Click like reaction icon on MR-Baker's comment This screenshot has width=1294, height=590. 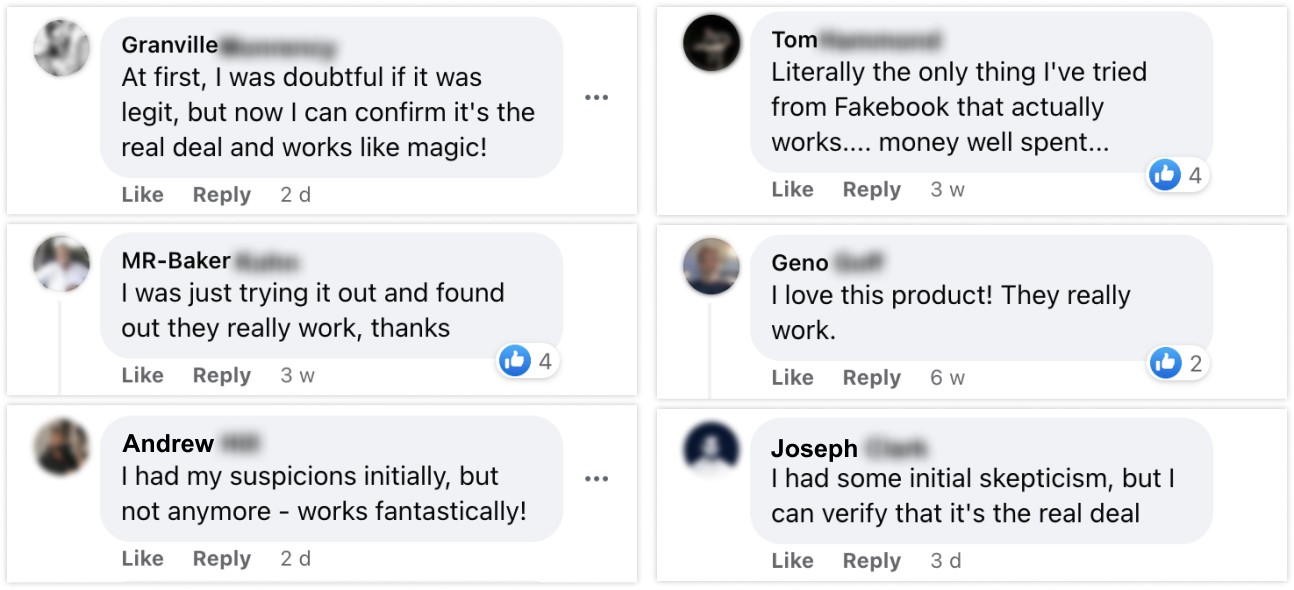click(x=515, y=361)
